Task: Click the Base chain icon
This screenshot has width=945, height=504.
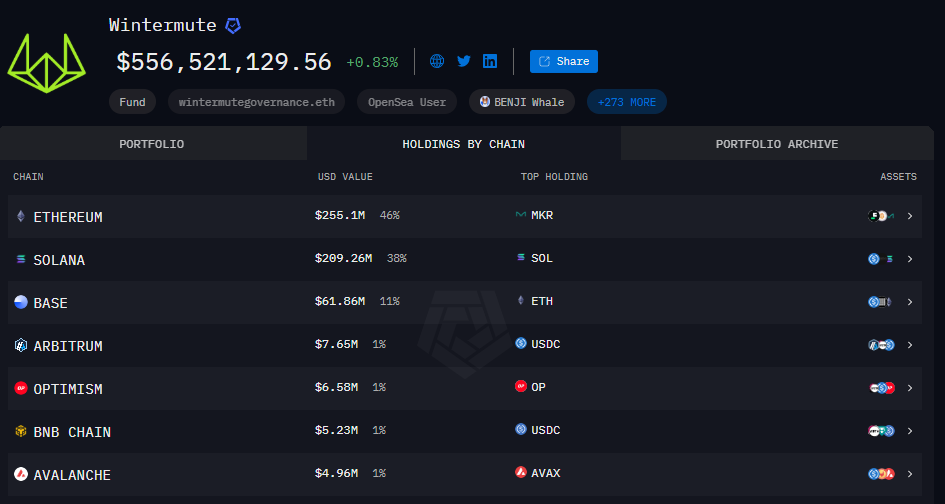Action: [21, 302]
